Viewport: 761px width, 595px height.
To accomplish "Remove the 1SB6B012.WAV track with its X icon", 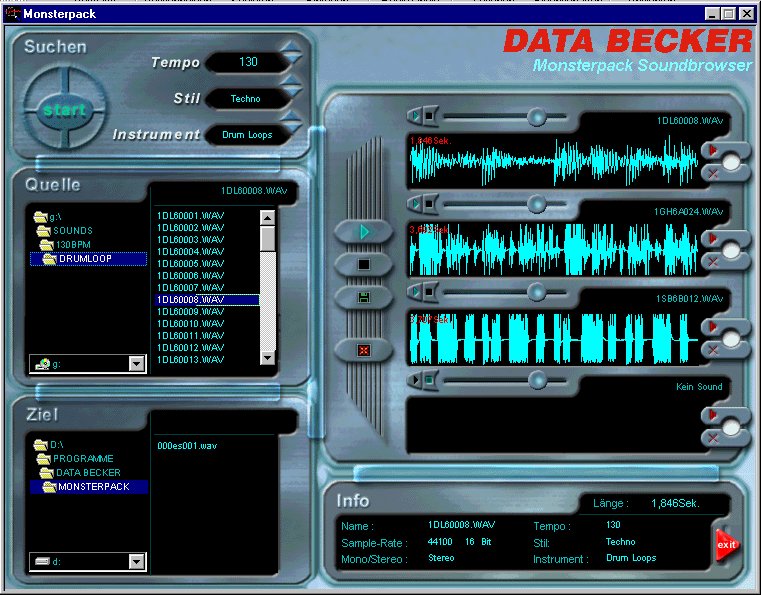I will (713, 349).
